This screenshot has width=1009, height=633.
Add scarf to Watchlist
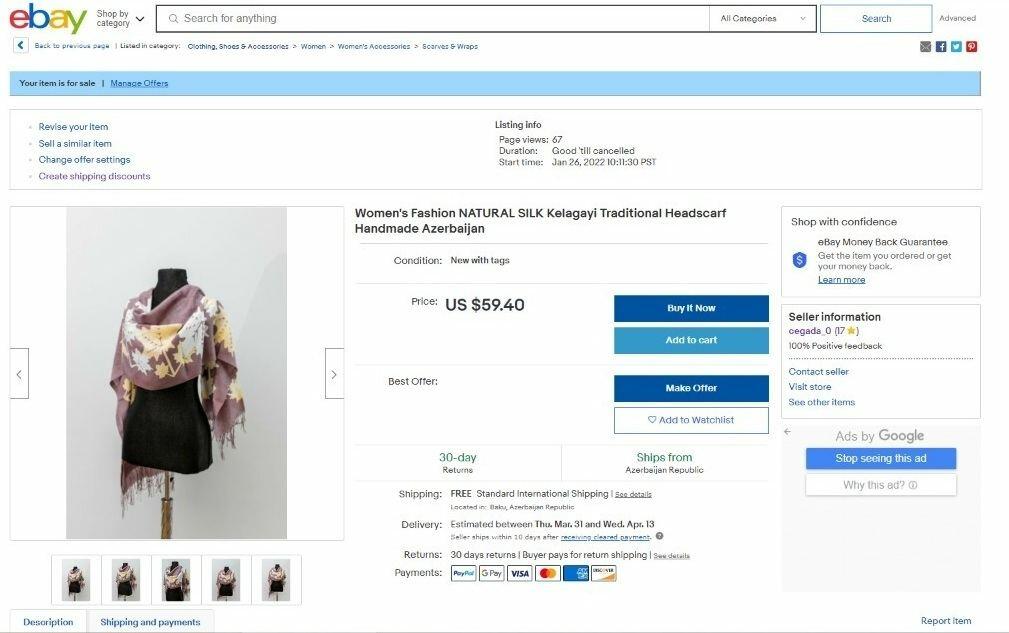tap(691, 420)
